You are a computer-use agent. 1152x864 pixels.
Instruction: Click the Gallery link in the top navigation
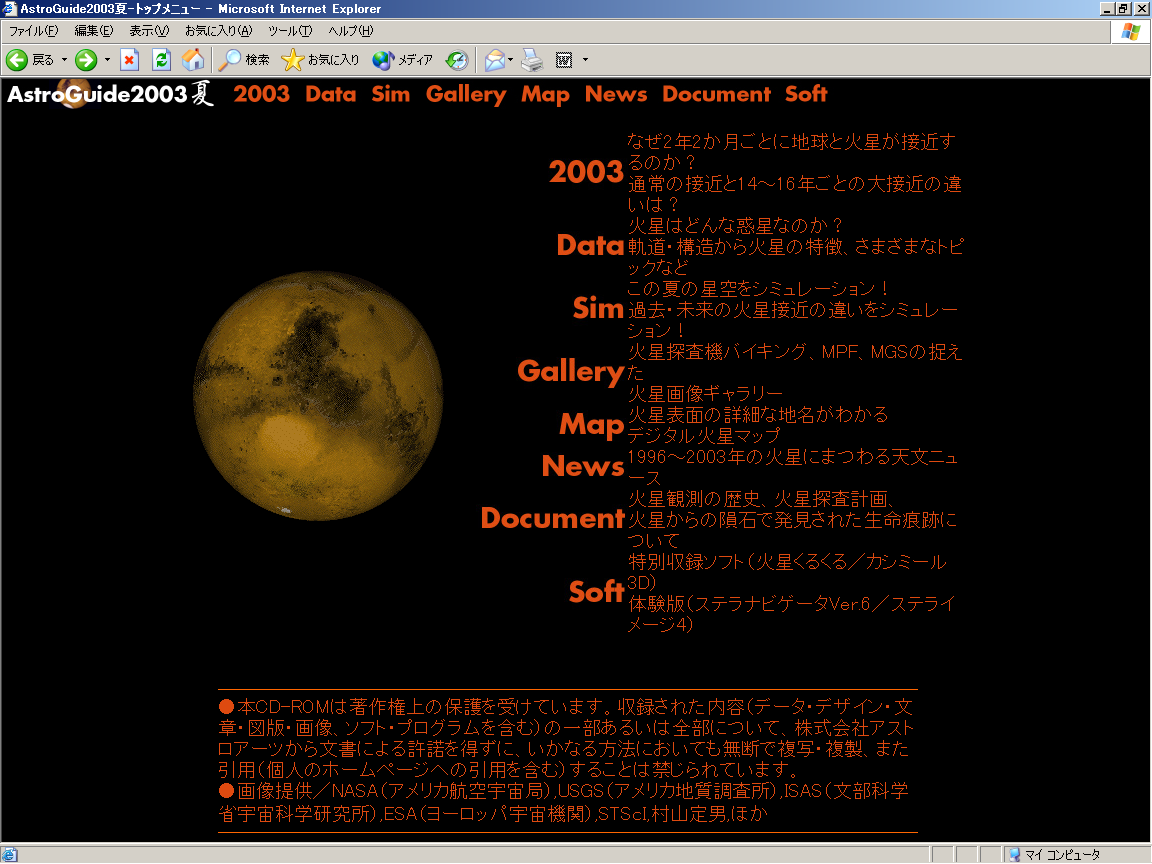tap(465, 94)
